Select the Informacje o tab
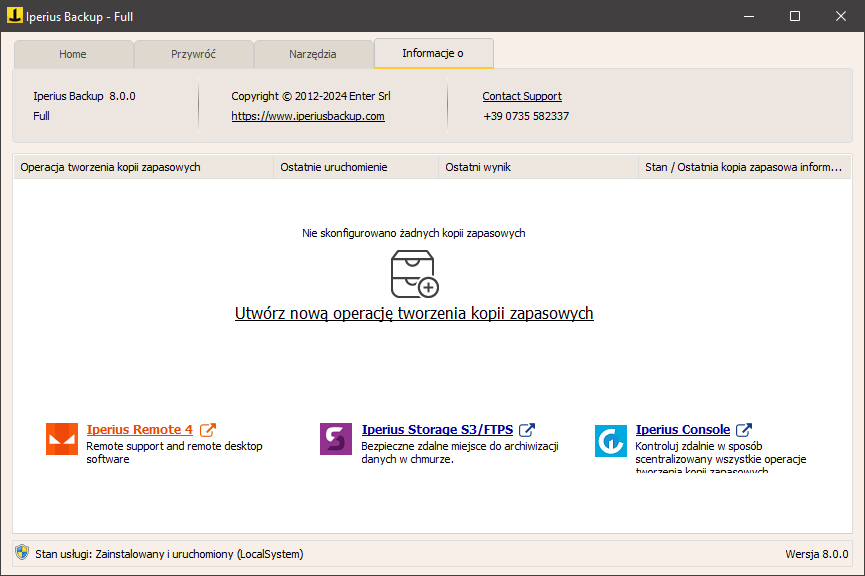The width and height of the screenshot is (865, 576). (434, 53)
